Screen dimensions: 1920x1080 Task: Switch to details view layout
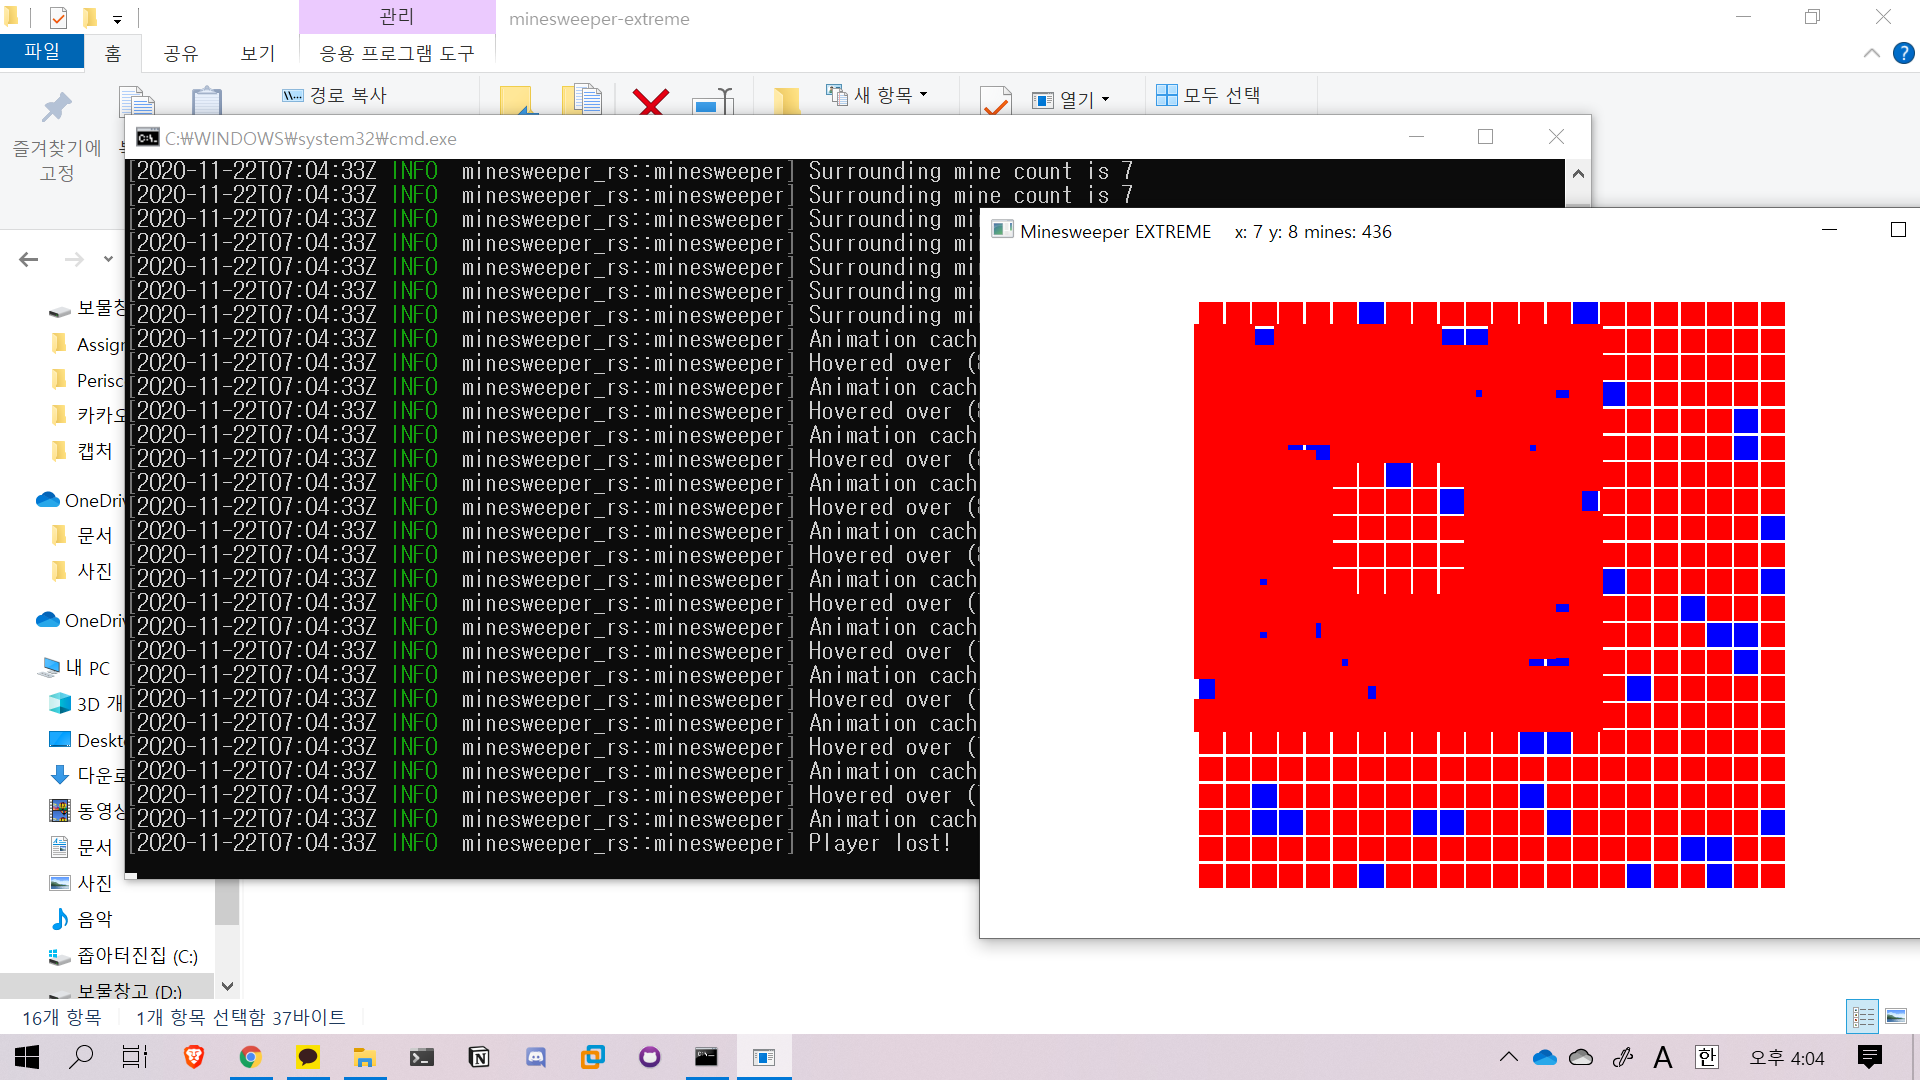coord(1863,1017)
